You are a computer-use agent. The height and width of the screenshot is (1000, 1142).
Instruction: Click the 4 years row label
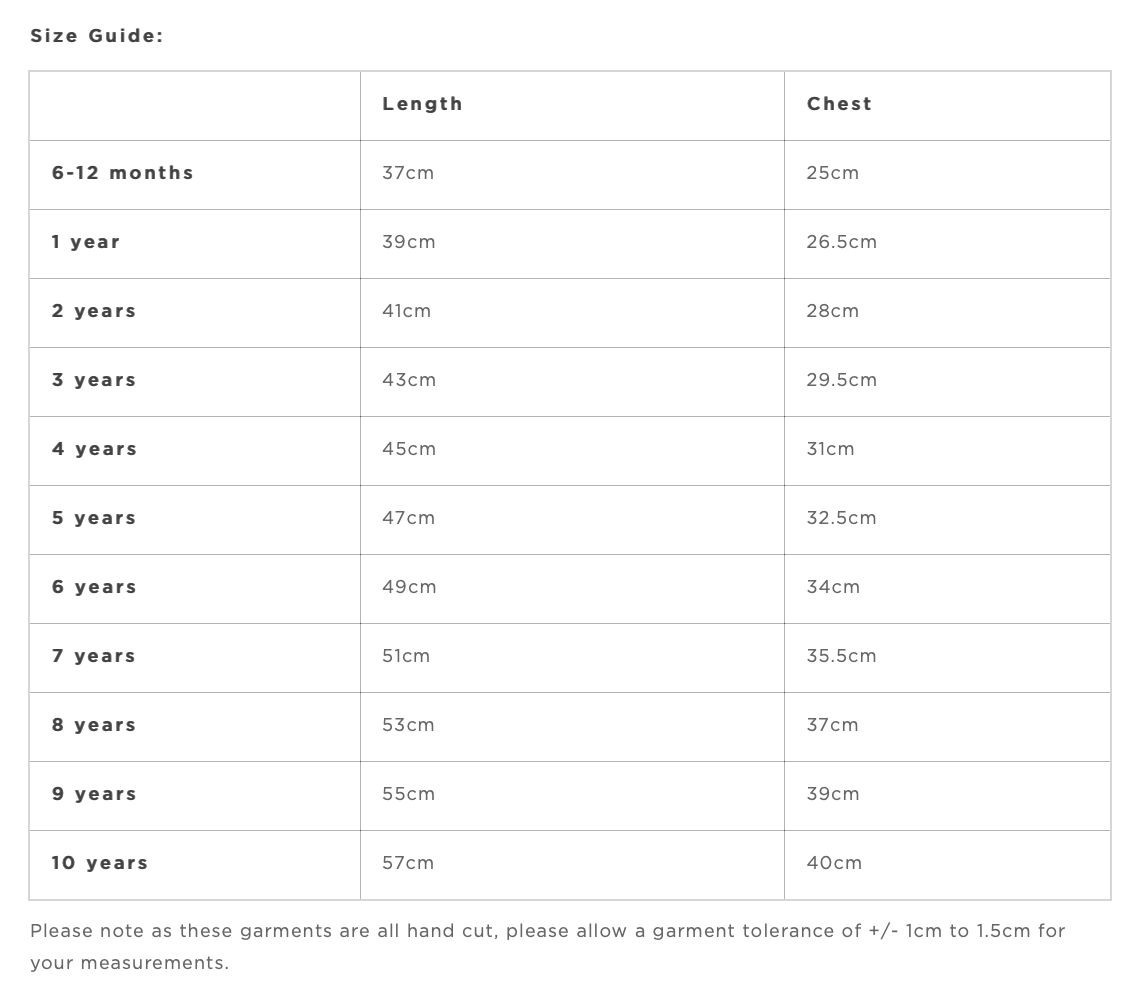tap(94, 449)
